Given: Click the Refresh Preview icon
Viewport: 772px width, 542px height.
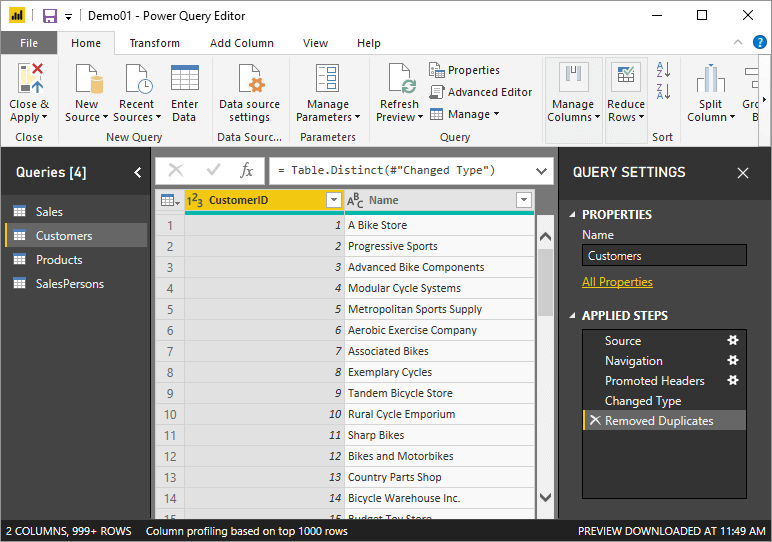Looking at the screenshot, I should tap(402, 78).
